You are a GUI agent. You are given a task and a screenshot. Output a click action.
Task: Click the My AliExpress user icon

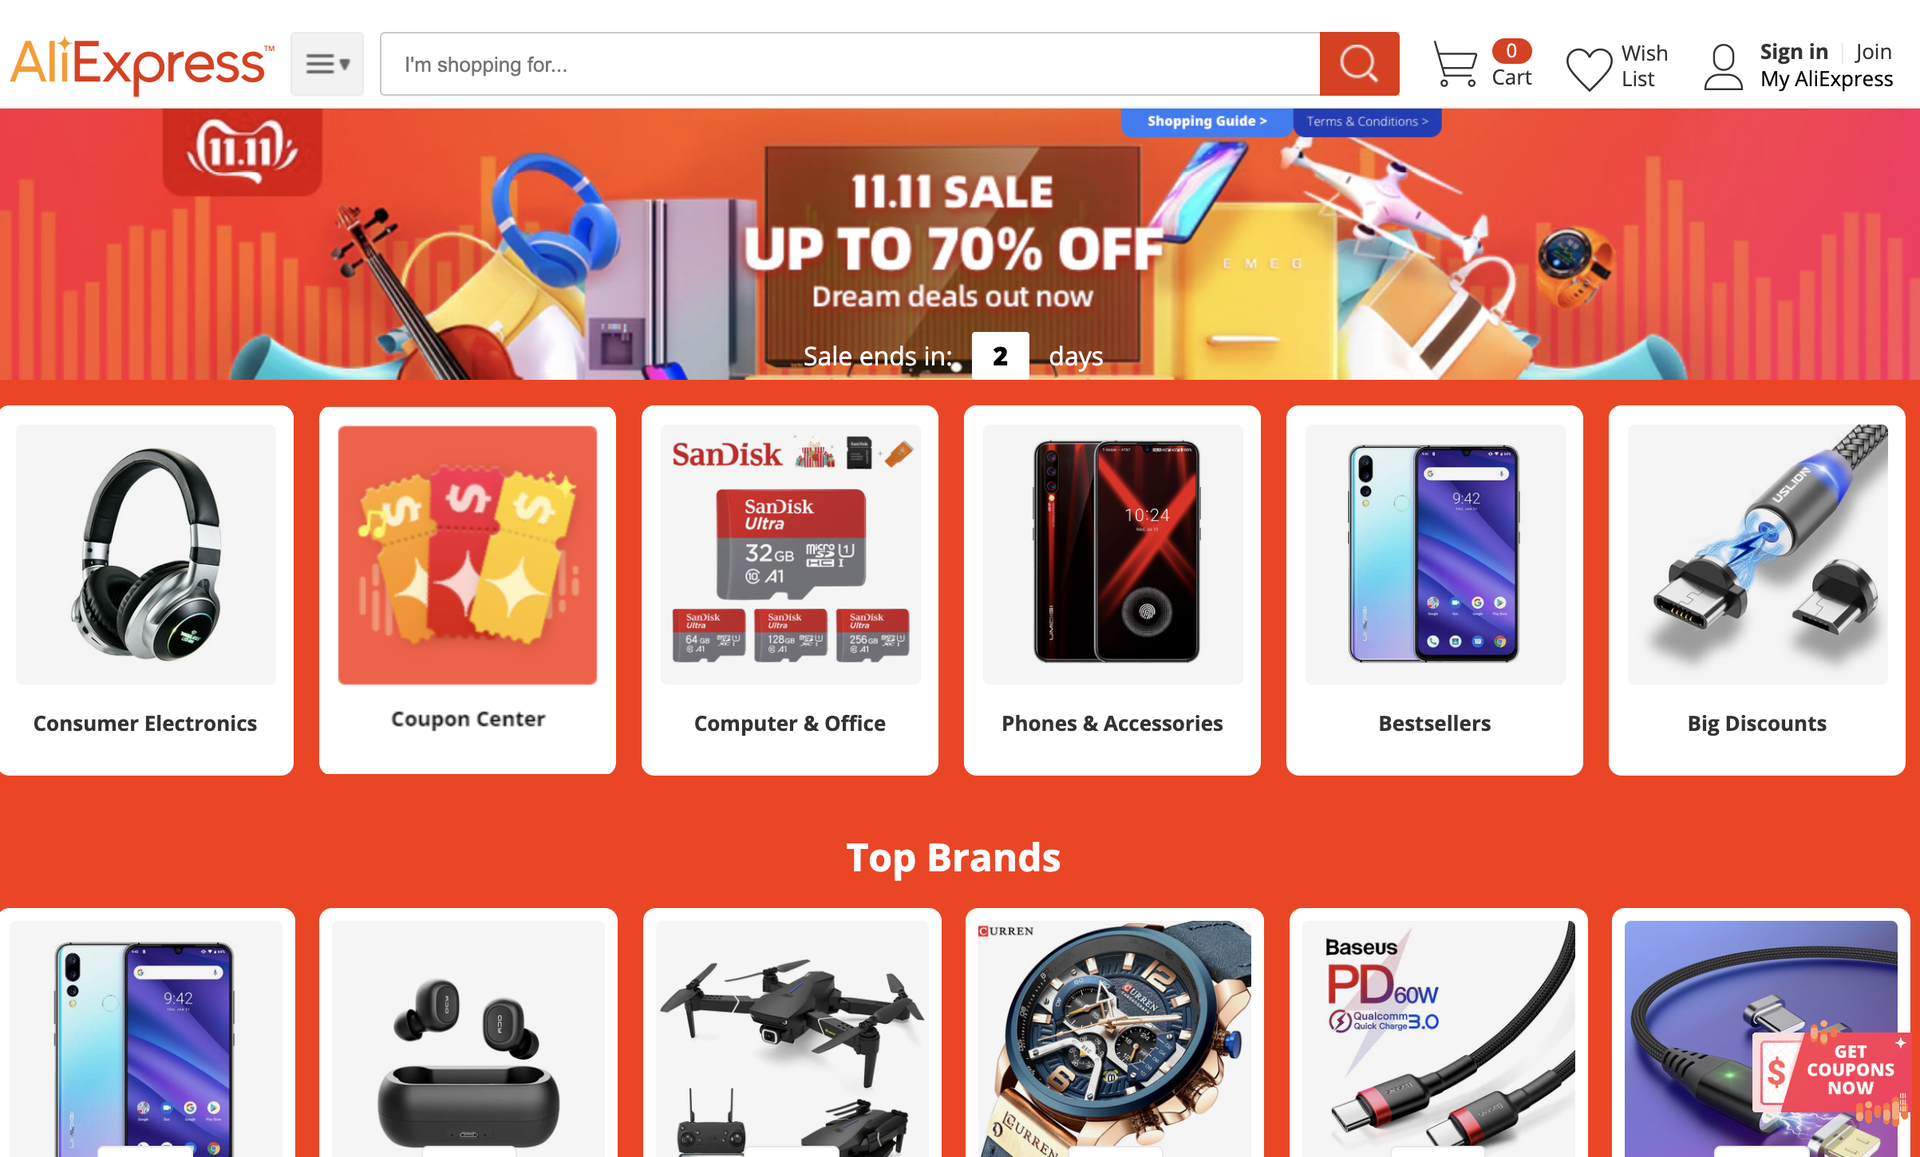(x=1723, y=67)
